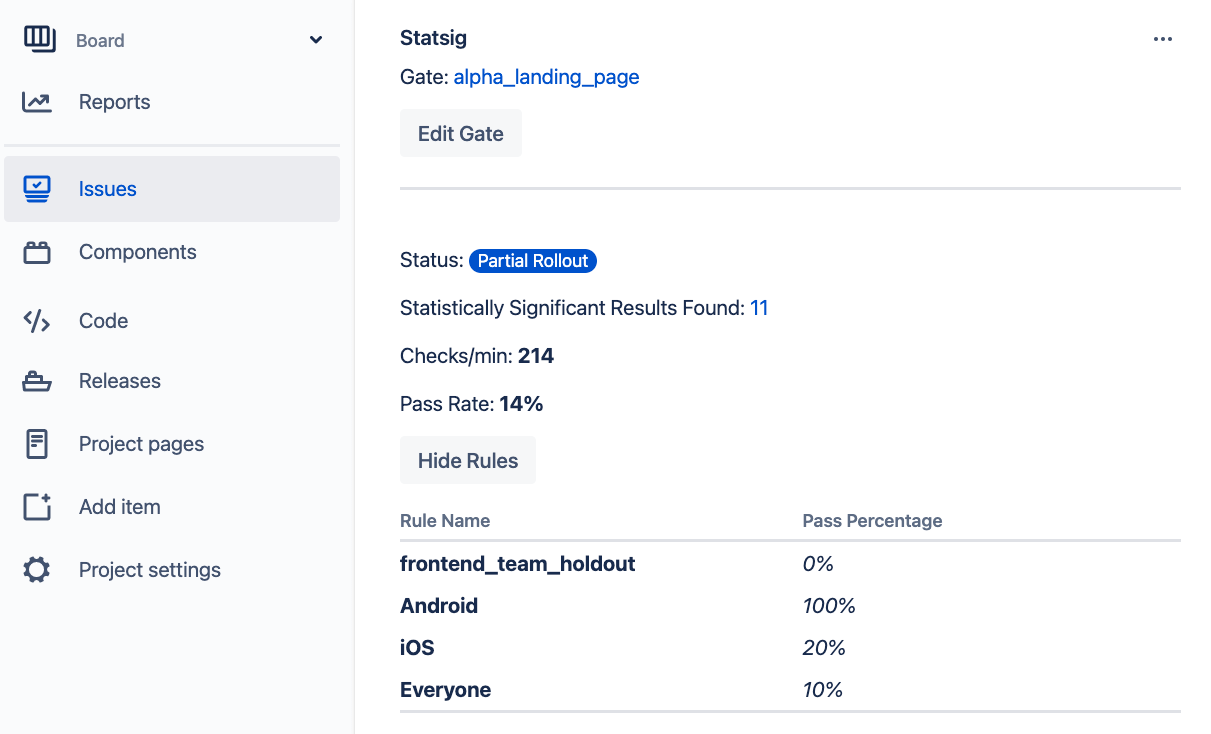Click the Checks/min value 214
Screen dimensions: 1211x734
tap(536, 356)
